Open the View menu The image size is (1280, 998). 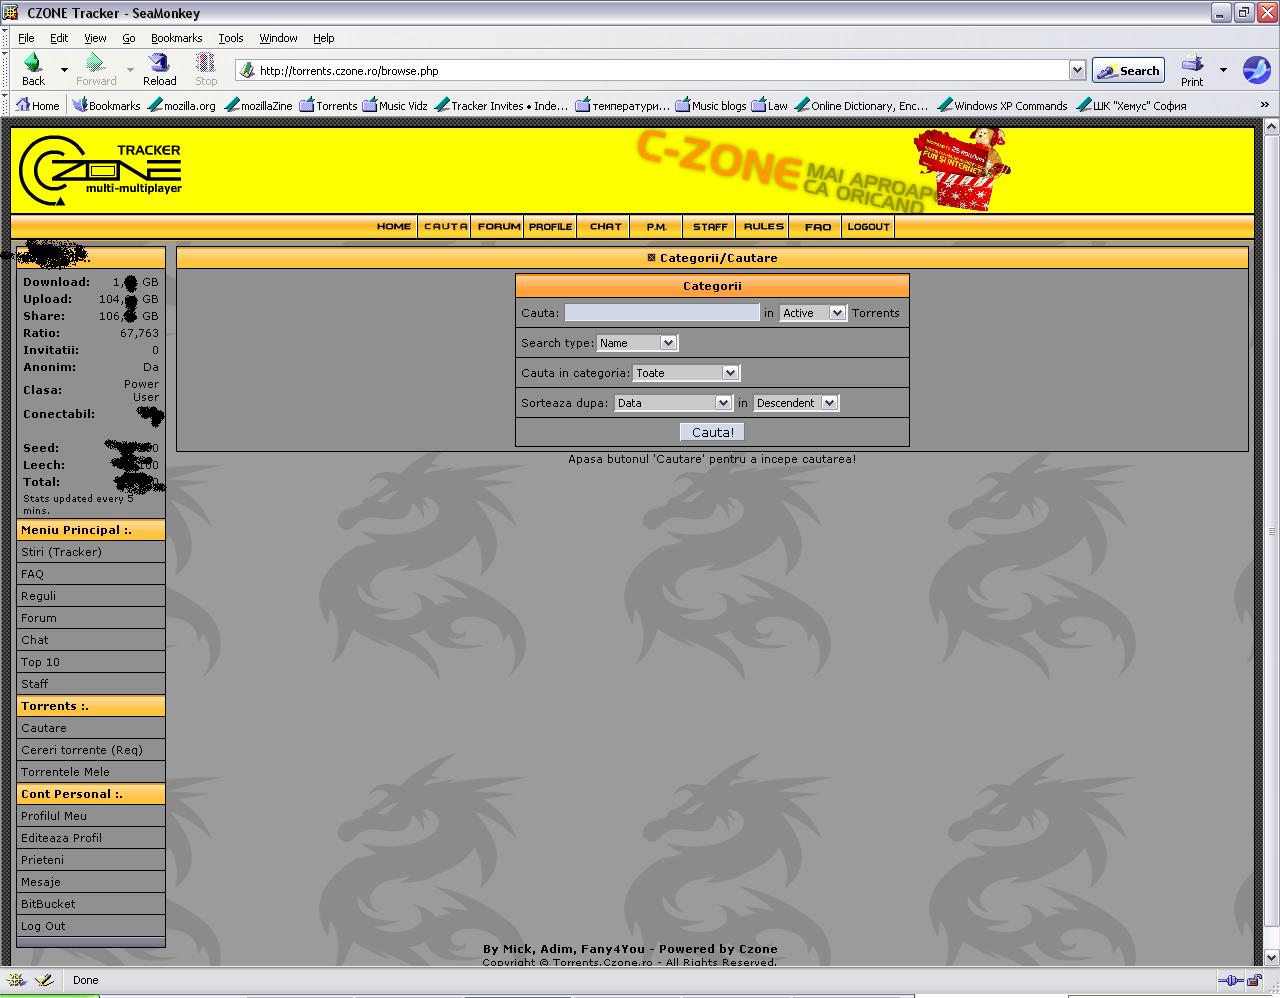point(95,38)
